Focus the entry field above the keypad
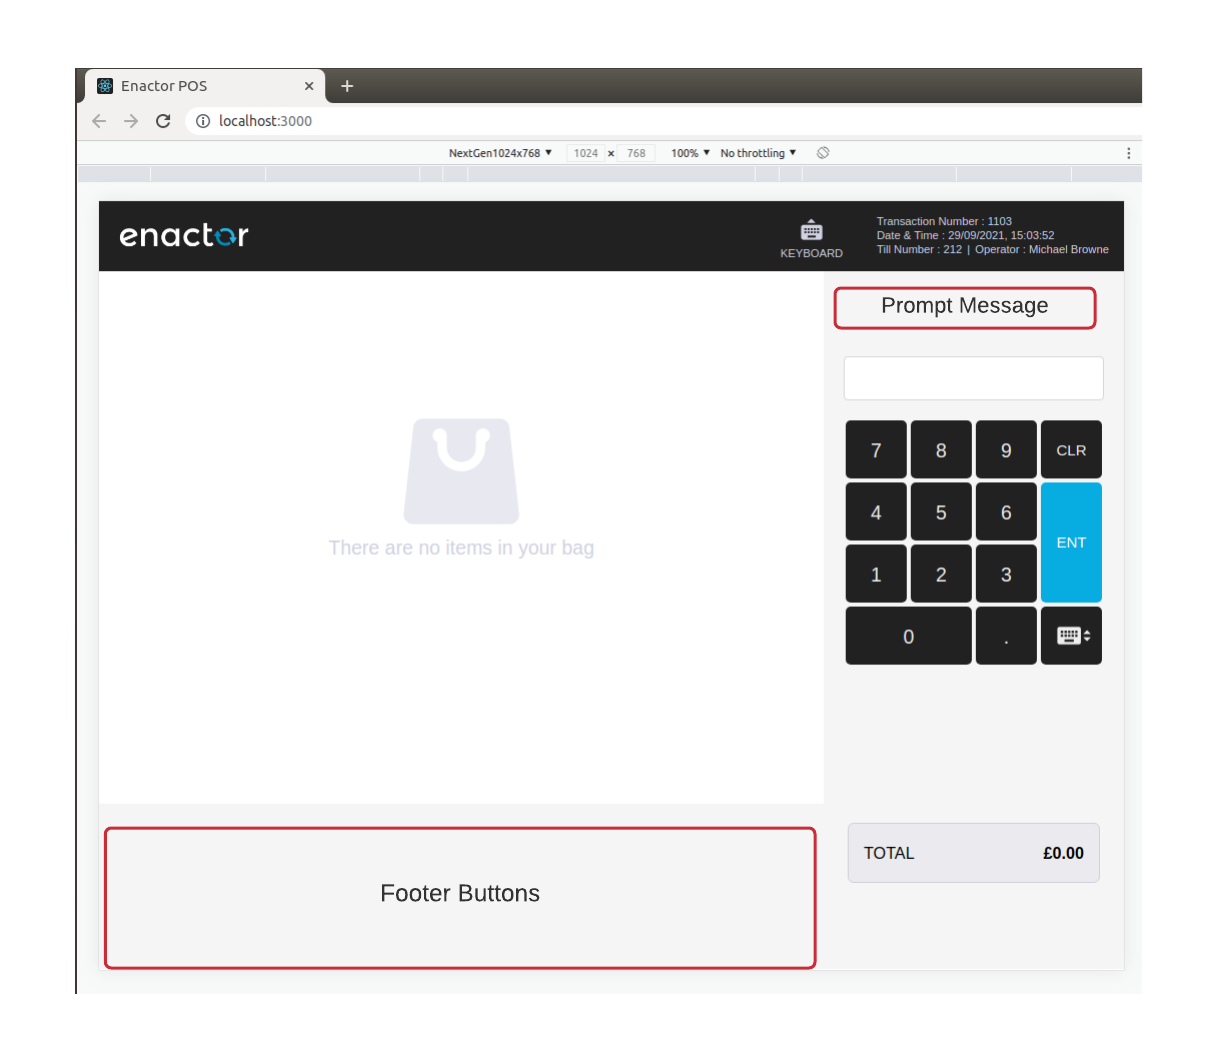 [x=974, y=378]
